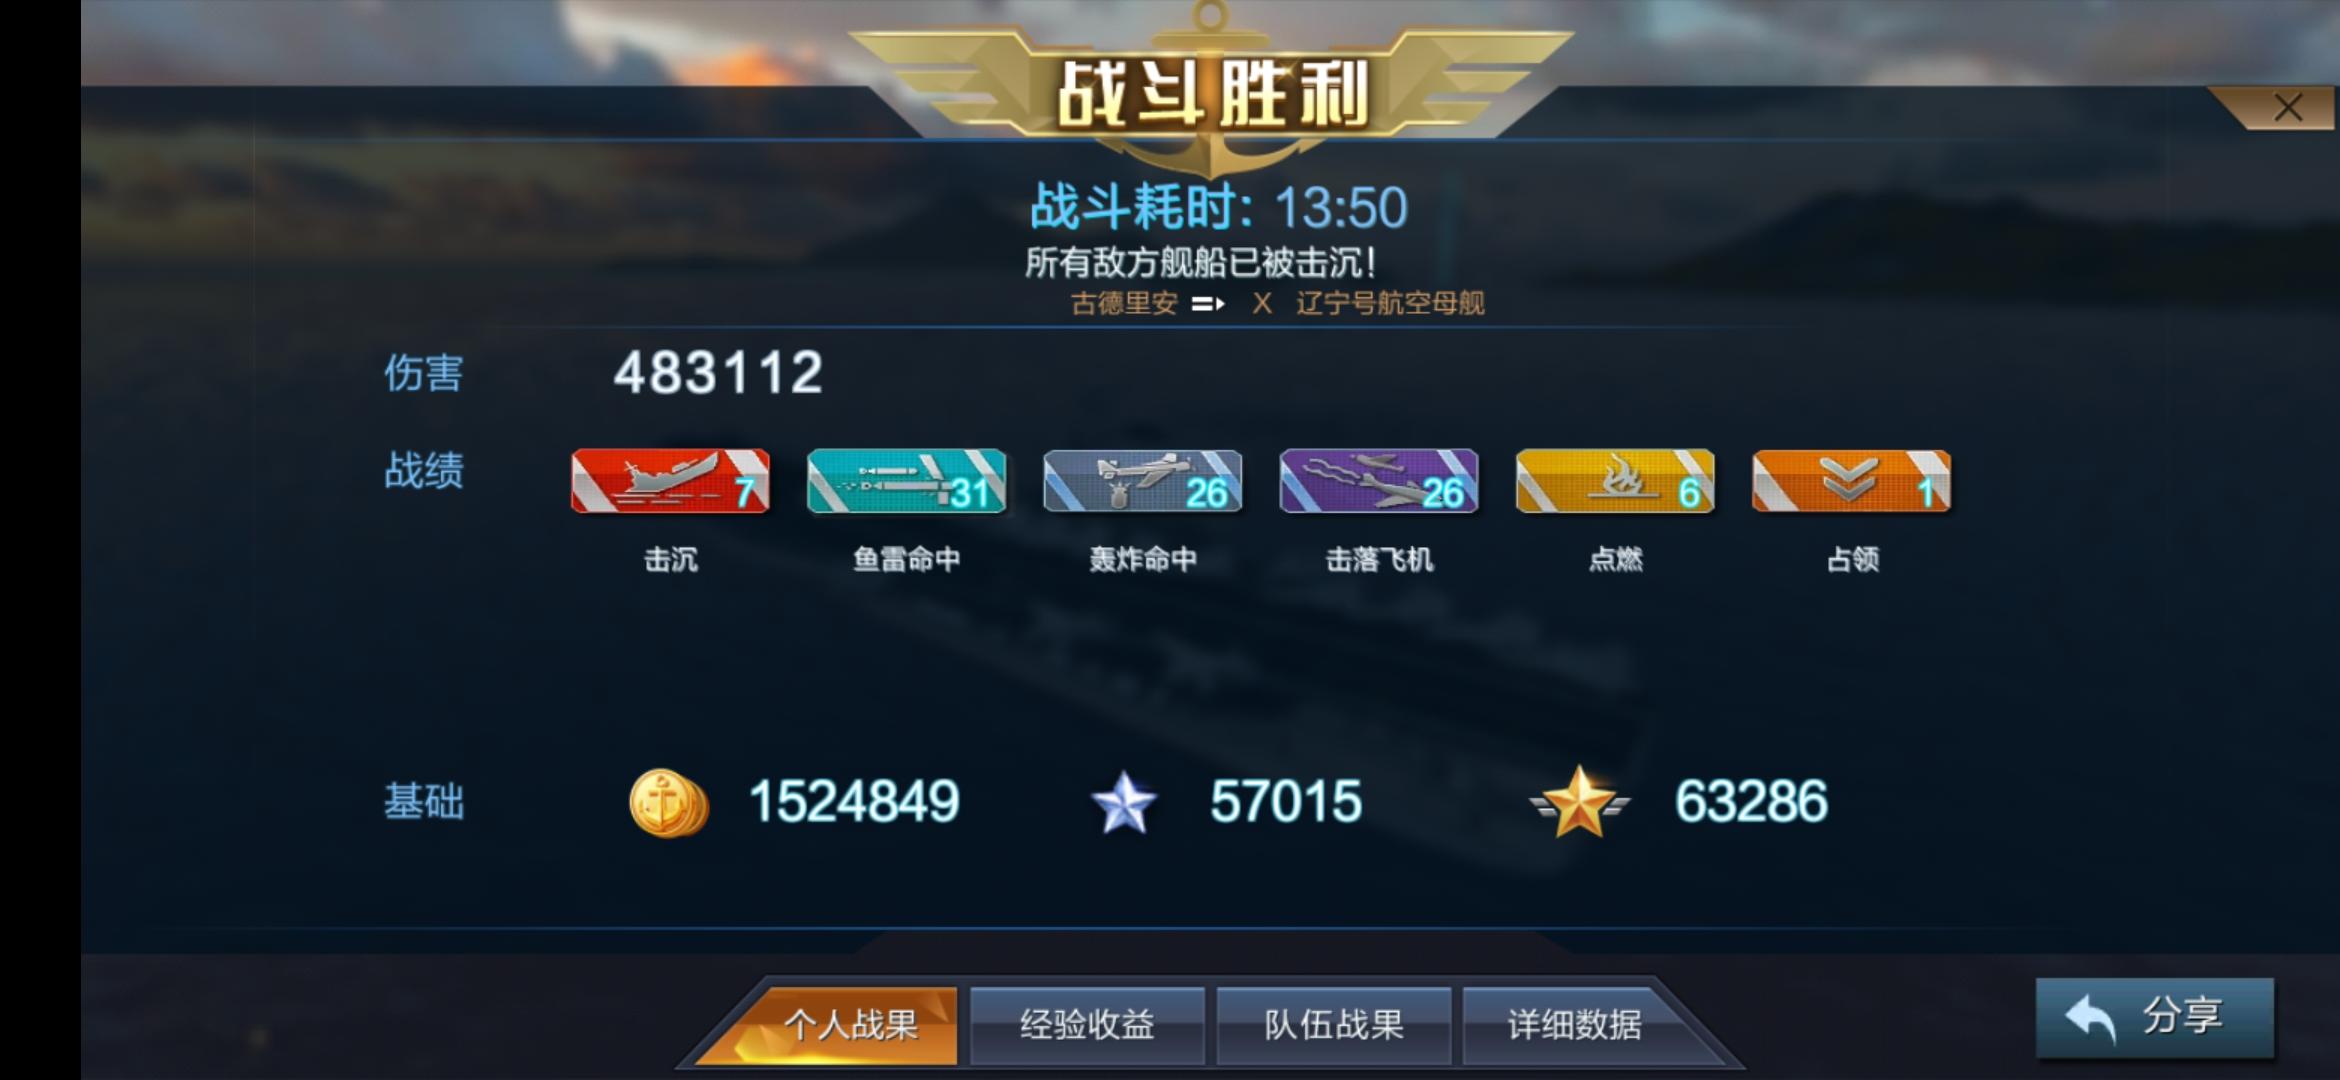Click the gold winged star icon
Screen dimensions: 2340x1080
click(x=1579, y=802)
